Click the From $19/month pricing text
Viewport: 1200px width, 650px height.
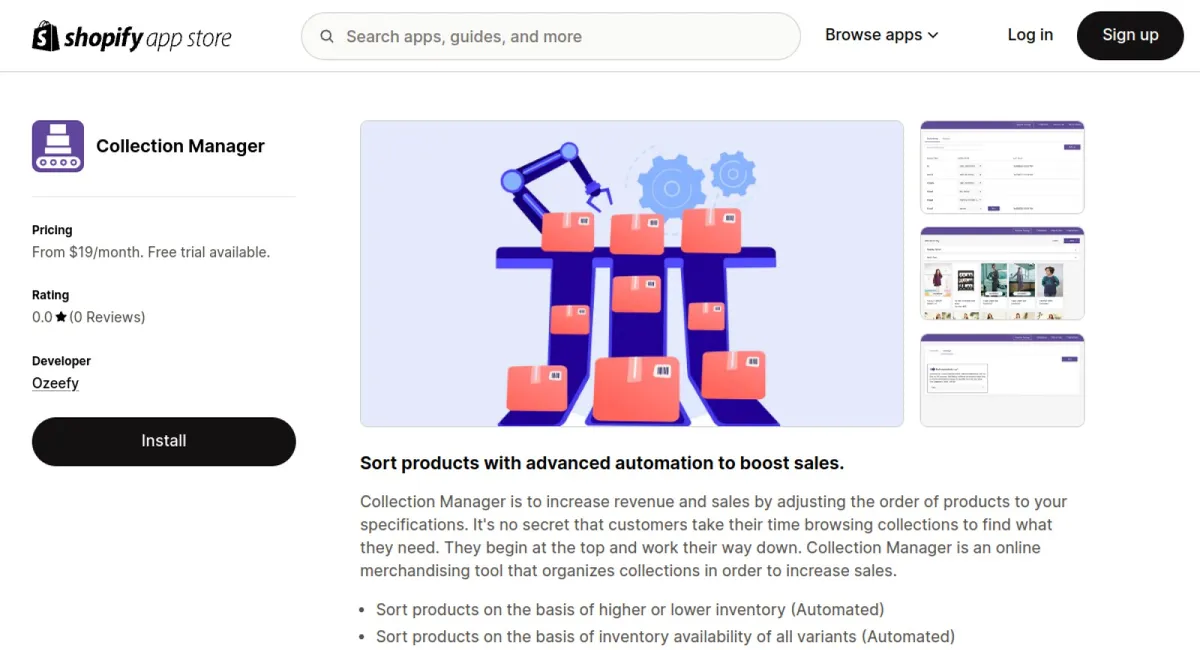(x=151, y=252)
